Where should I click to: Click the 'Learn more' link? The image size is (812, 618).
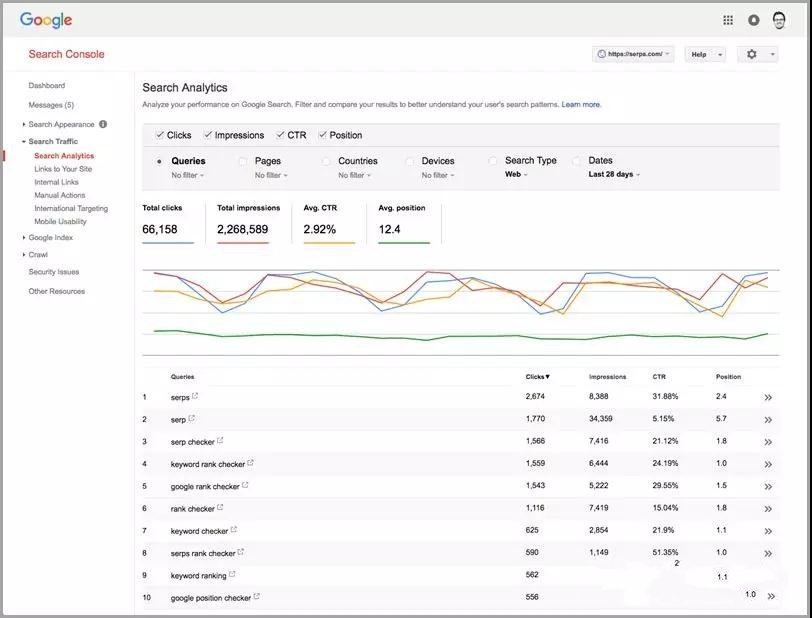[581, 104]
